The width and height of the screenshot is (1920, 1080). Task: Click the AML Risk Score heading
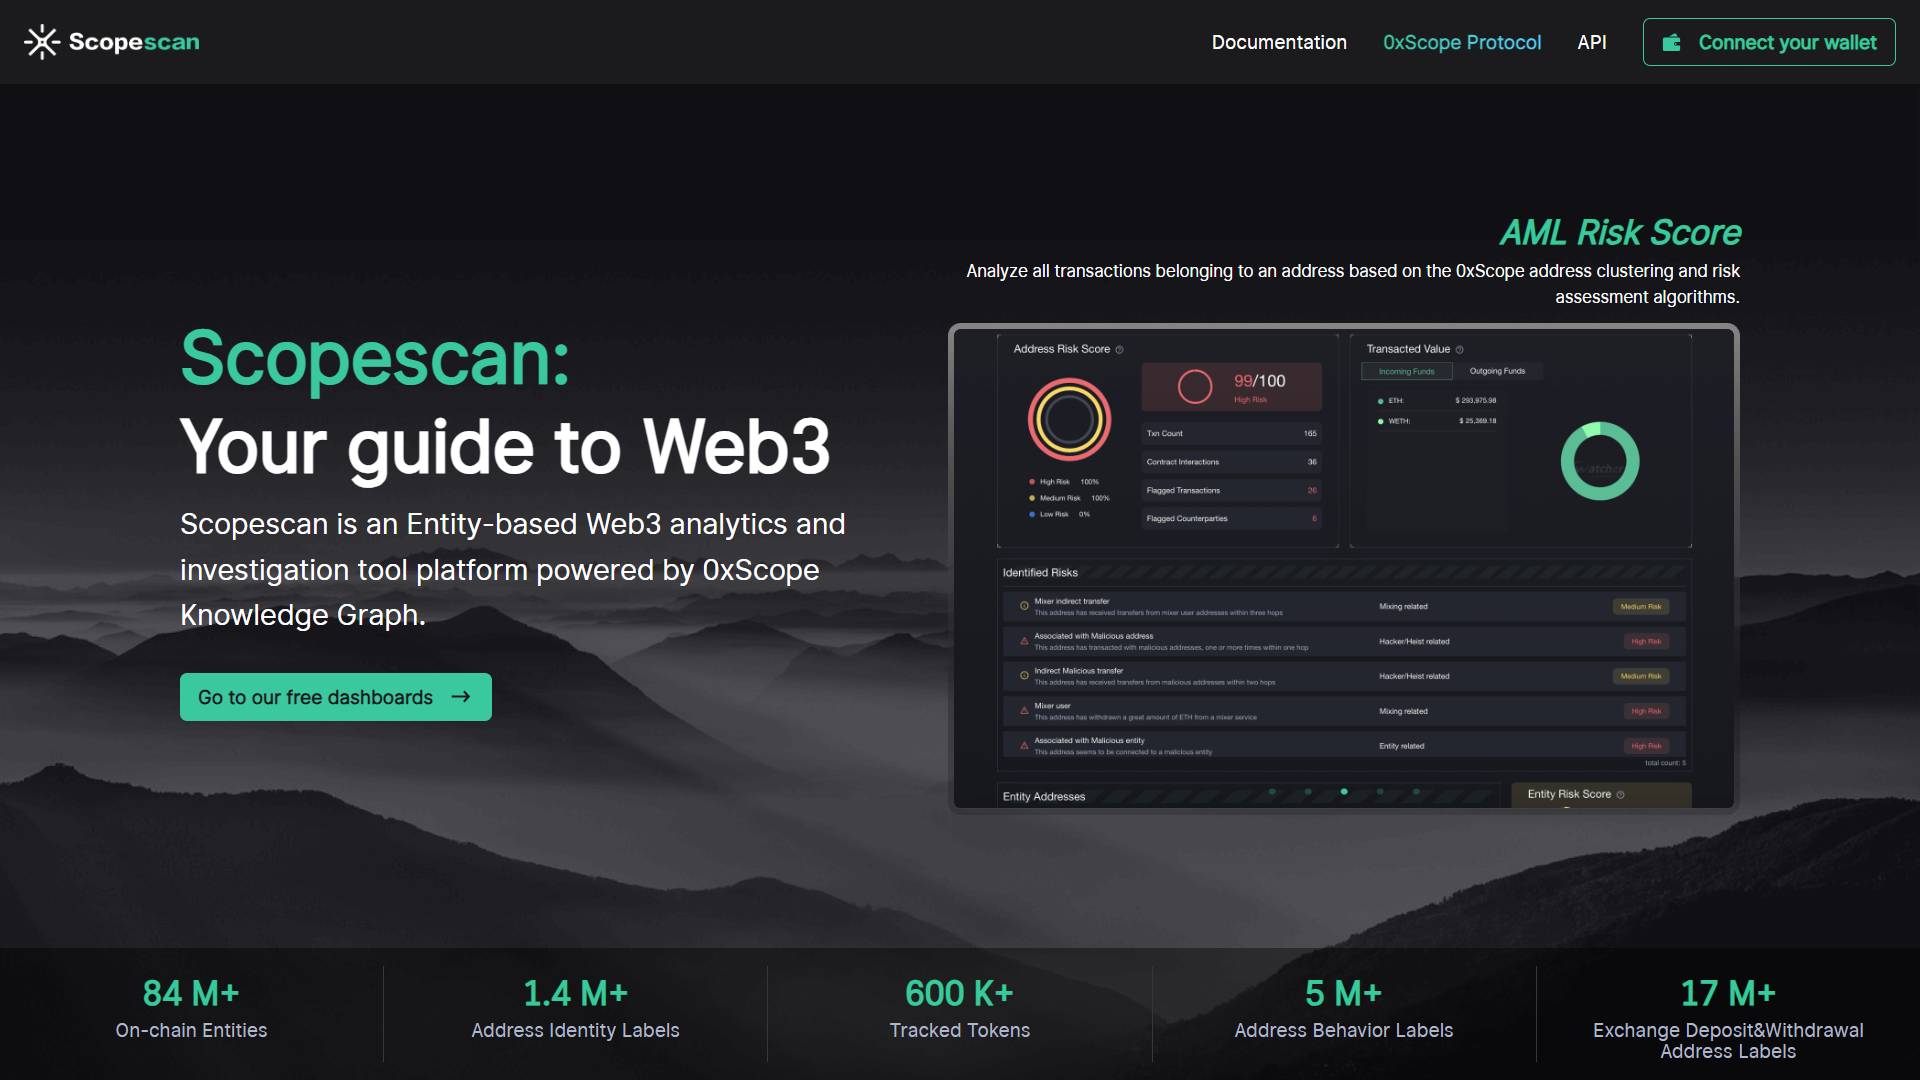click(x=1620, y=233)
